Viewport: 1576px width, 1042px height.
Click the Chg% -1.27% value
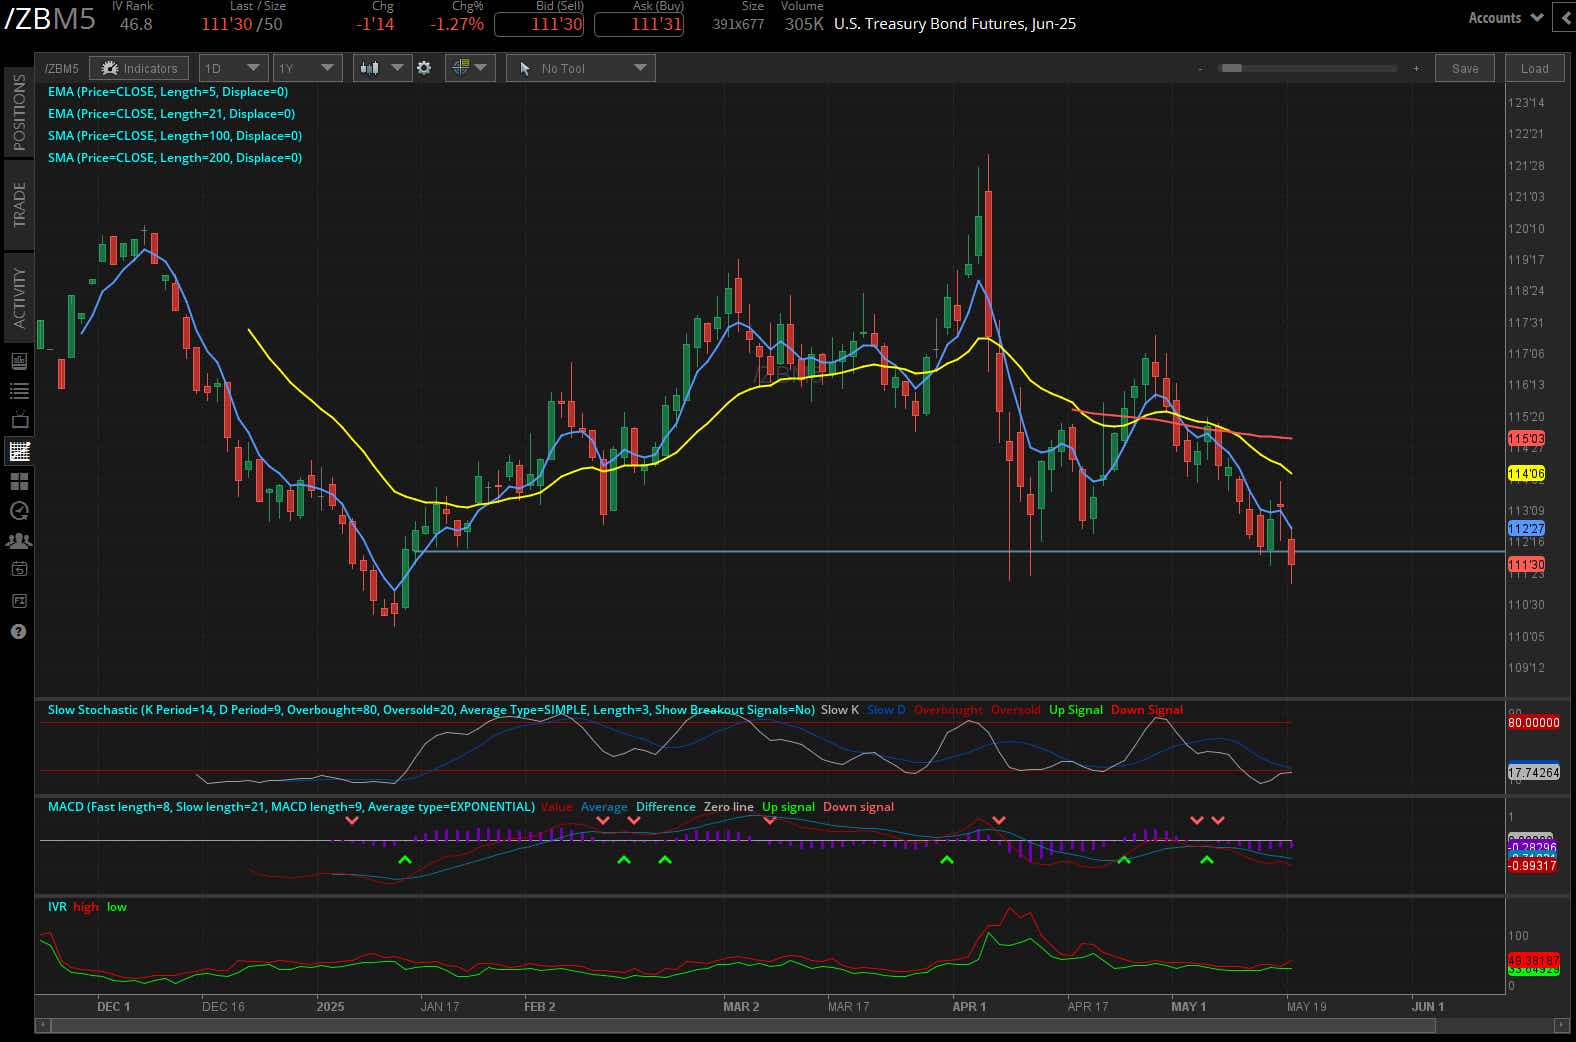457,24
